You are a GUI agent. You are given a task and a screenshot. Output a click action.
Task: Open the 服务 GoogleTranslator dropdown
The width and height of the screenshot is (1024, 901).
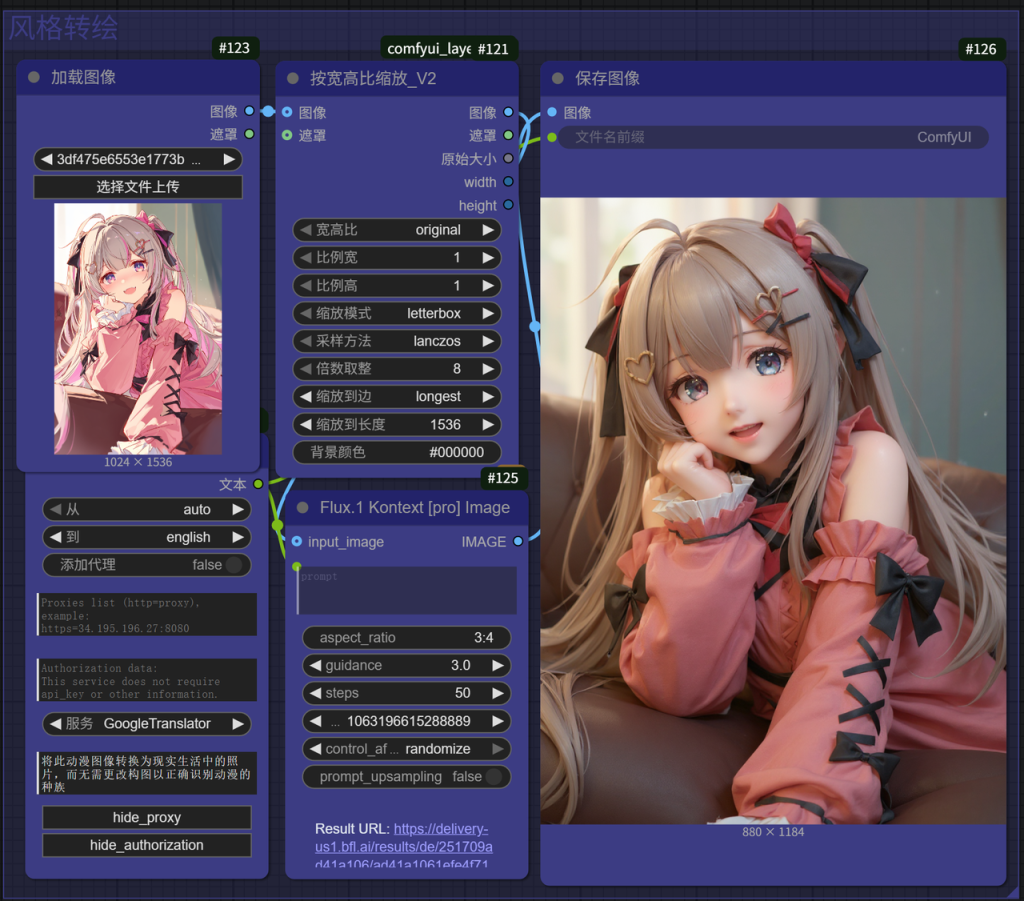point(146,723)
